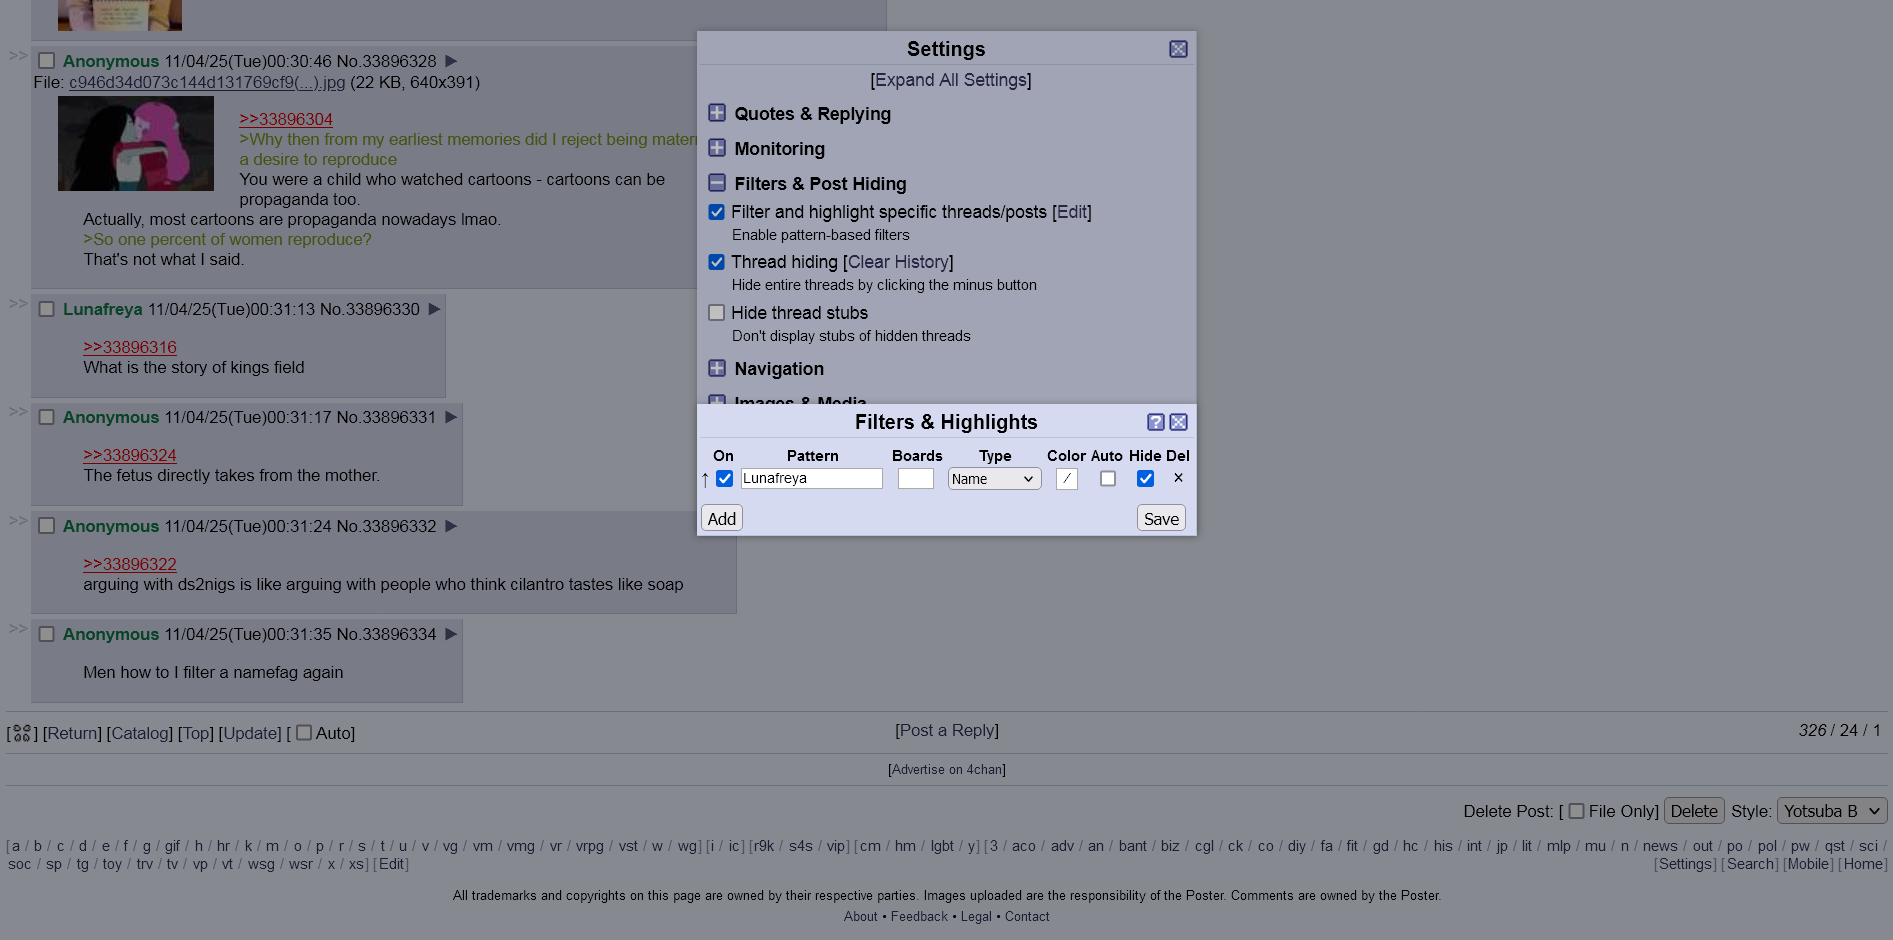Open the Legal link
Image resolution: width=1893 pixels, height=940 pixels.
tap(976, 917)
